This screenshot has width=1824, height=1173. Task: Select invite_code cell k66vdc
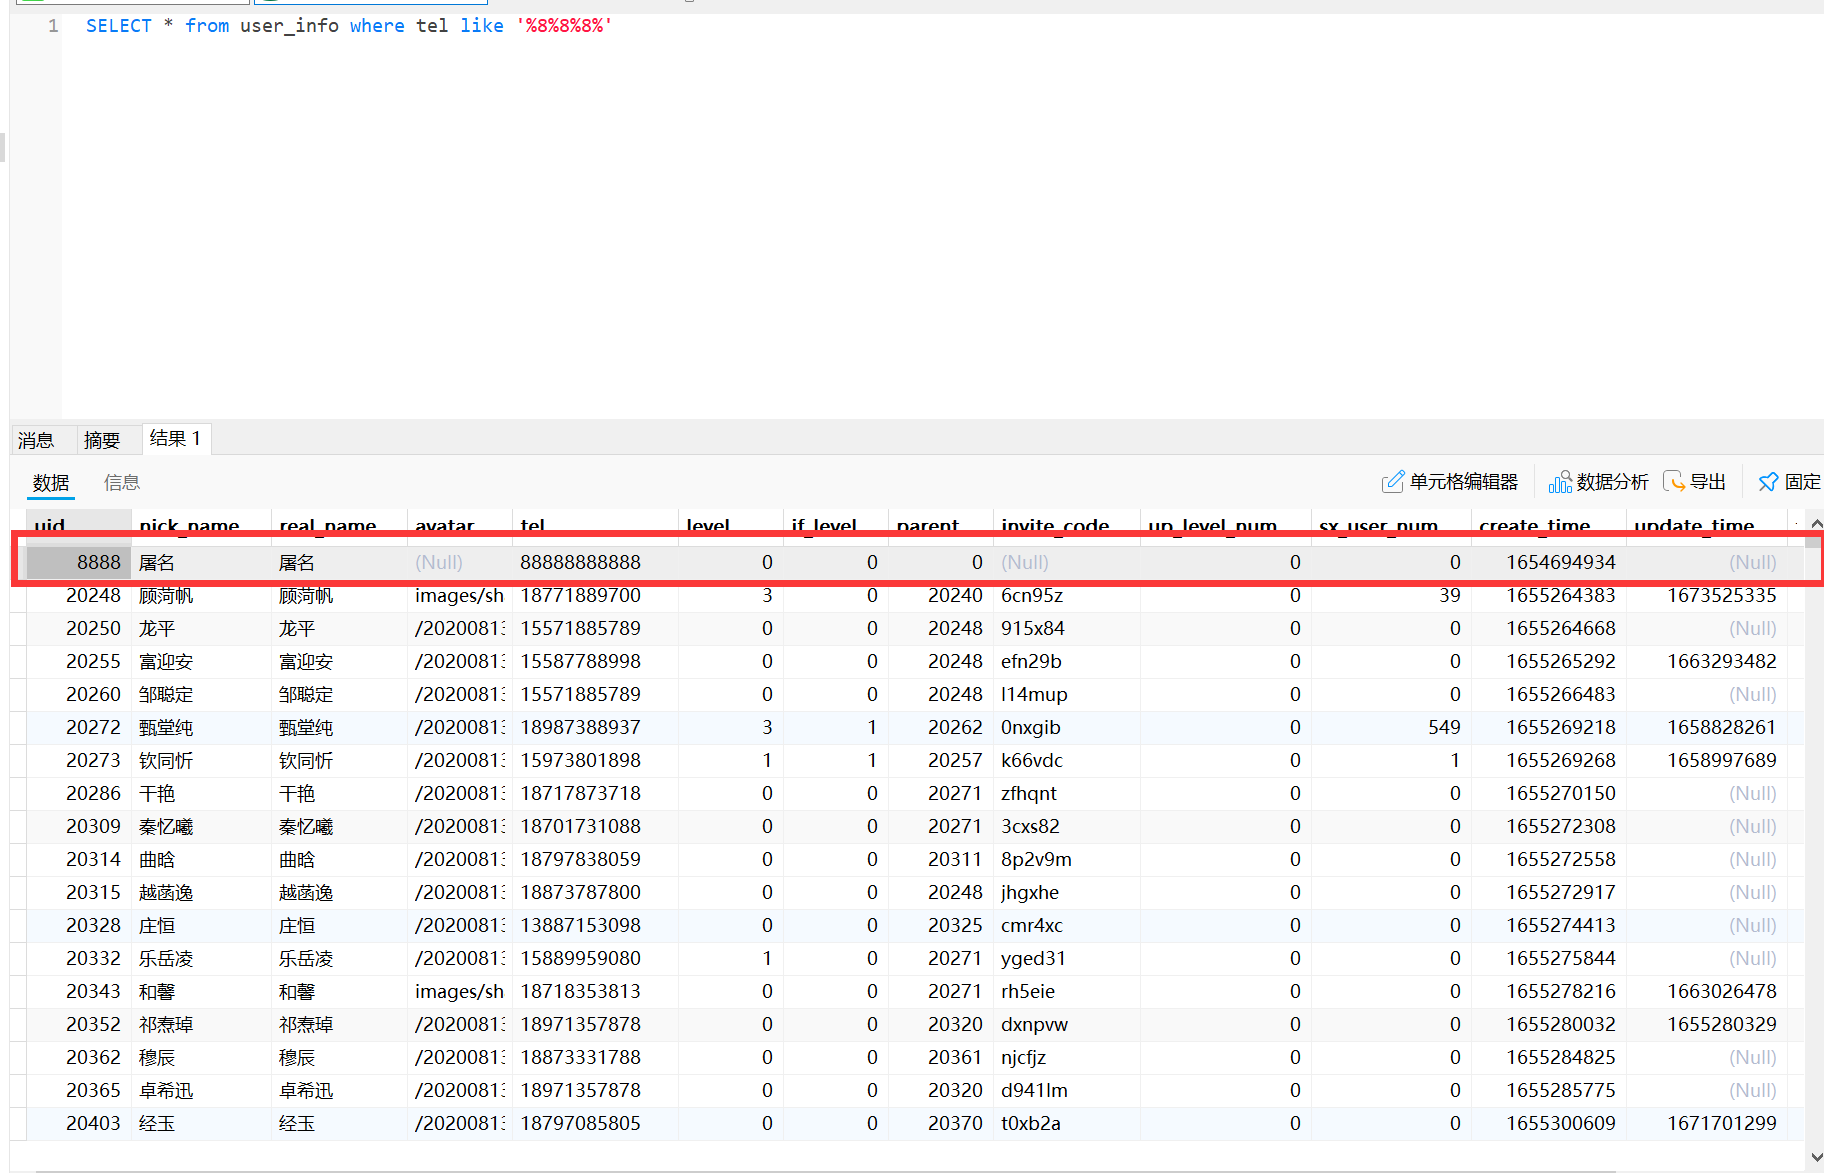[x=1066, y=760]
